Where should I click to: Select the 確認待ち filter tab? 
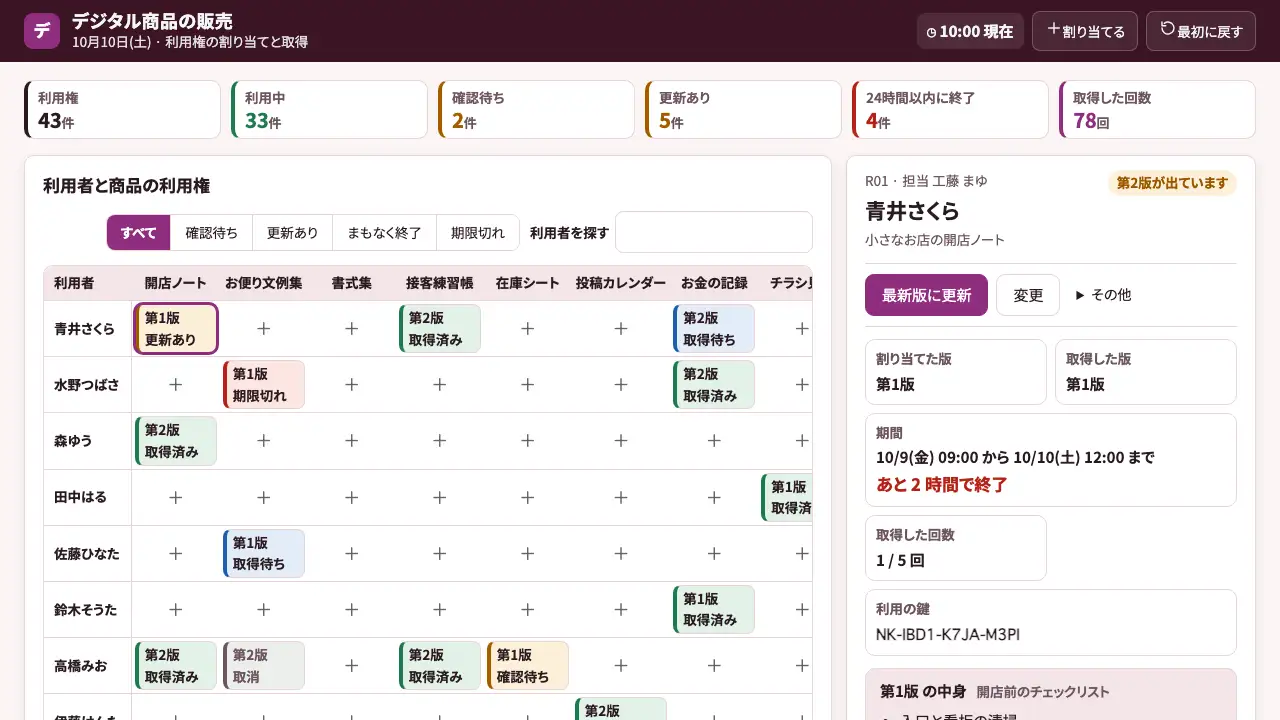tap(212, 233)
